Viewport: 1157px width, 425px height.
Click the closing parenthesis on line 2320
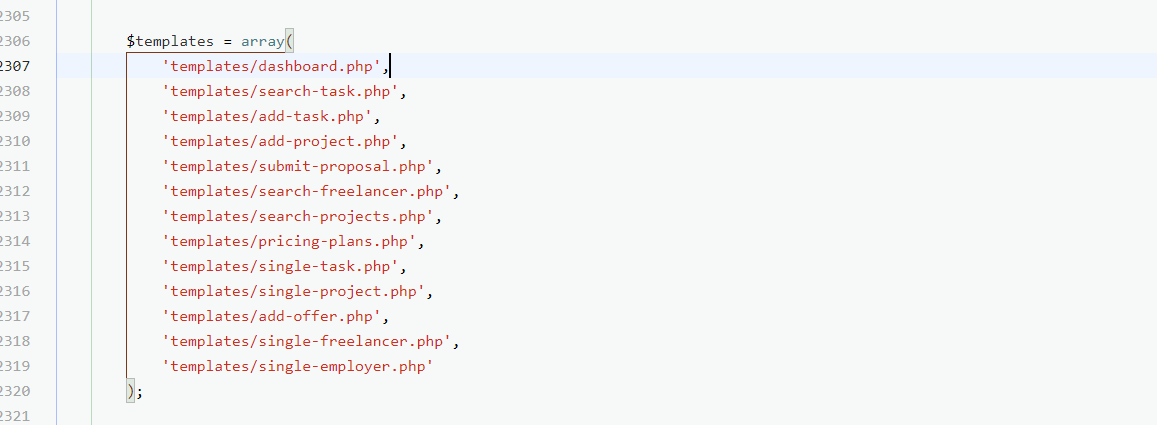click(131, 392)
